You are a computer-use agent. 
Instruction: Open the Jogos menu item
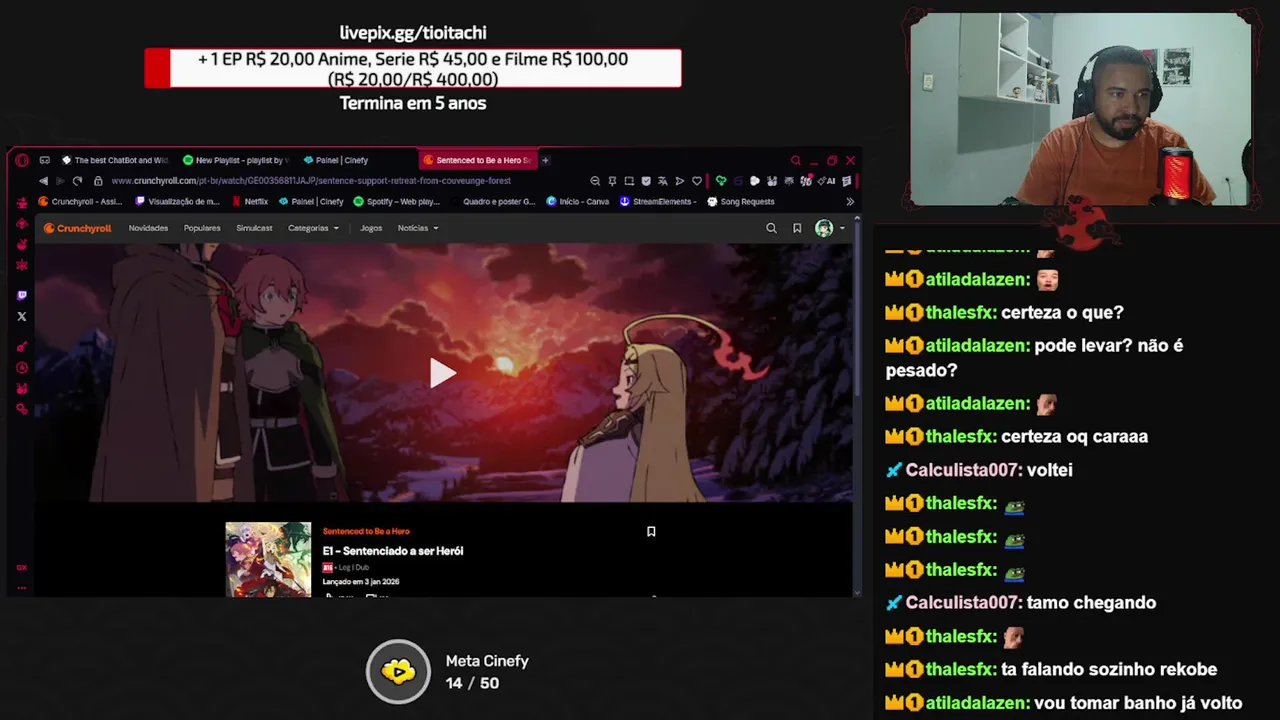pyautogui.click(x=371, y=228)
